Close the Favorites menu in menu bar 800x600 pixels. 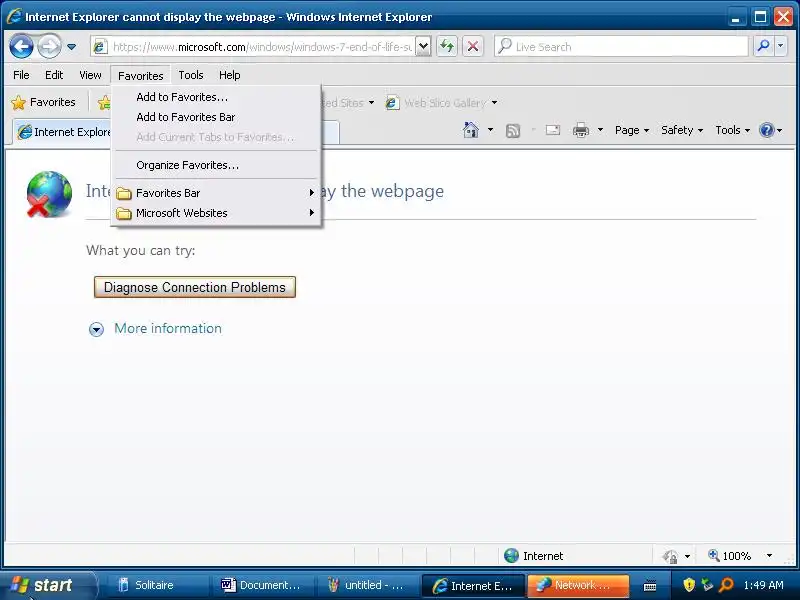(140, 76)
